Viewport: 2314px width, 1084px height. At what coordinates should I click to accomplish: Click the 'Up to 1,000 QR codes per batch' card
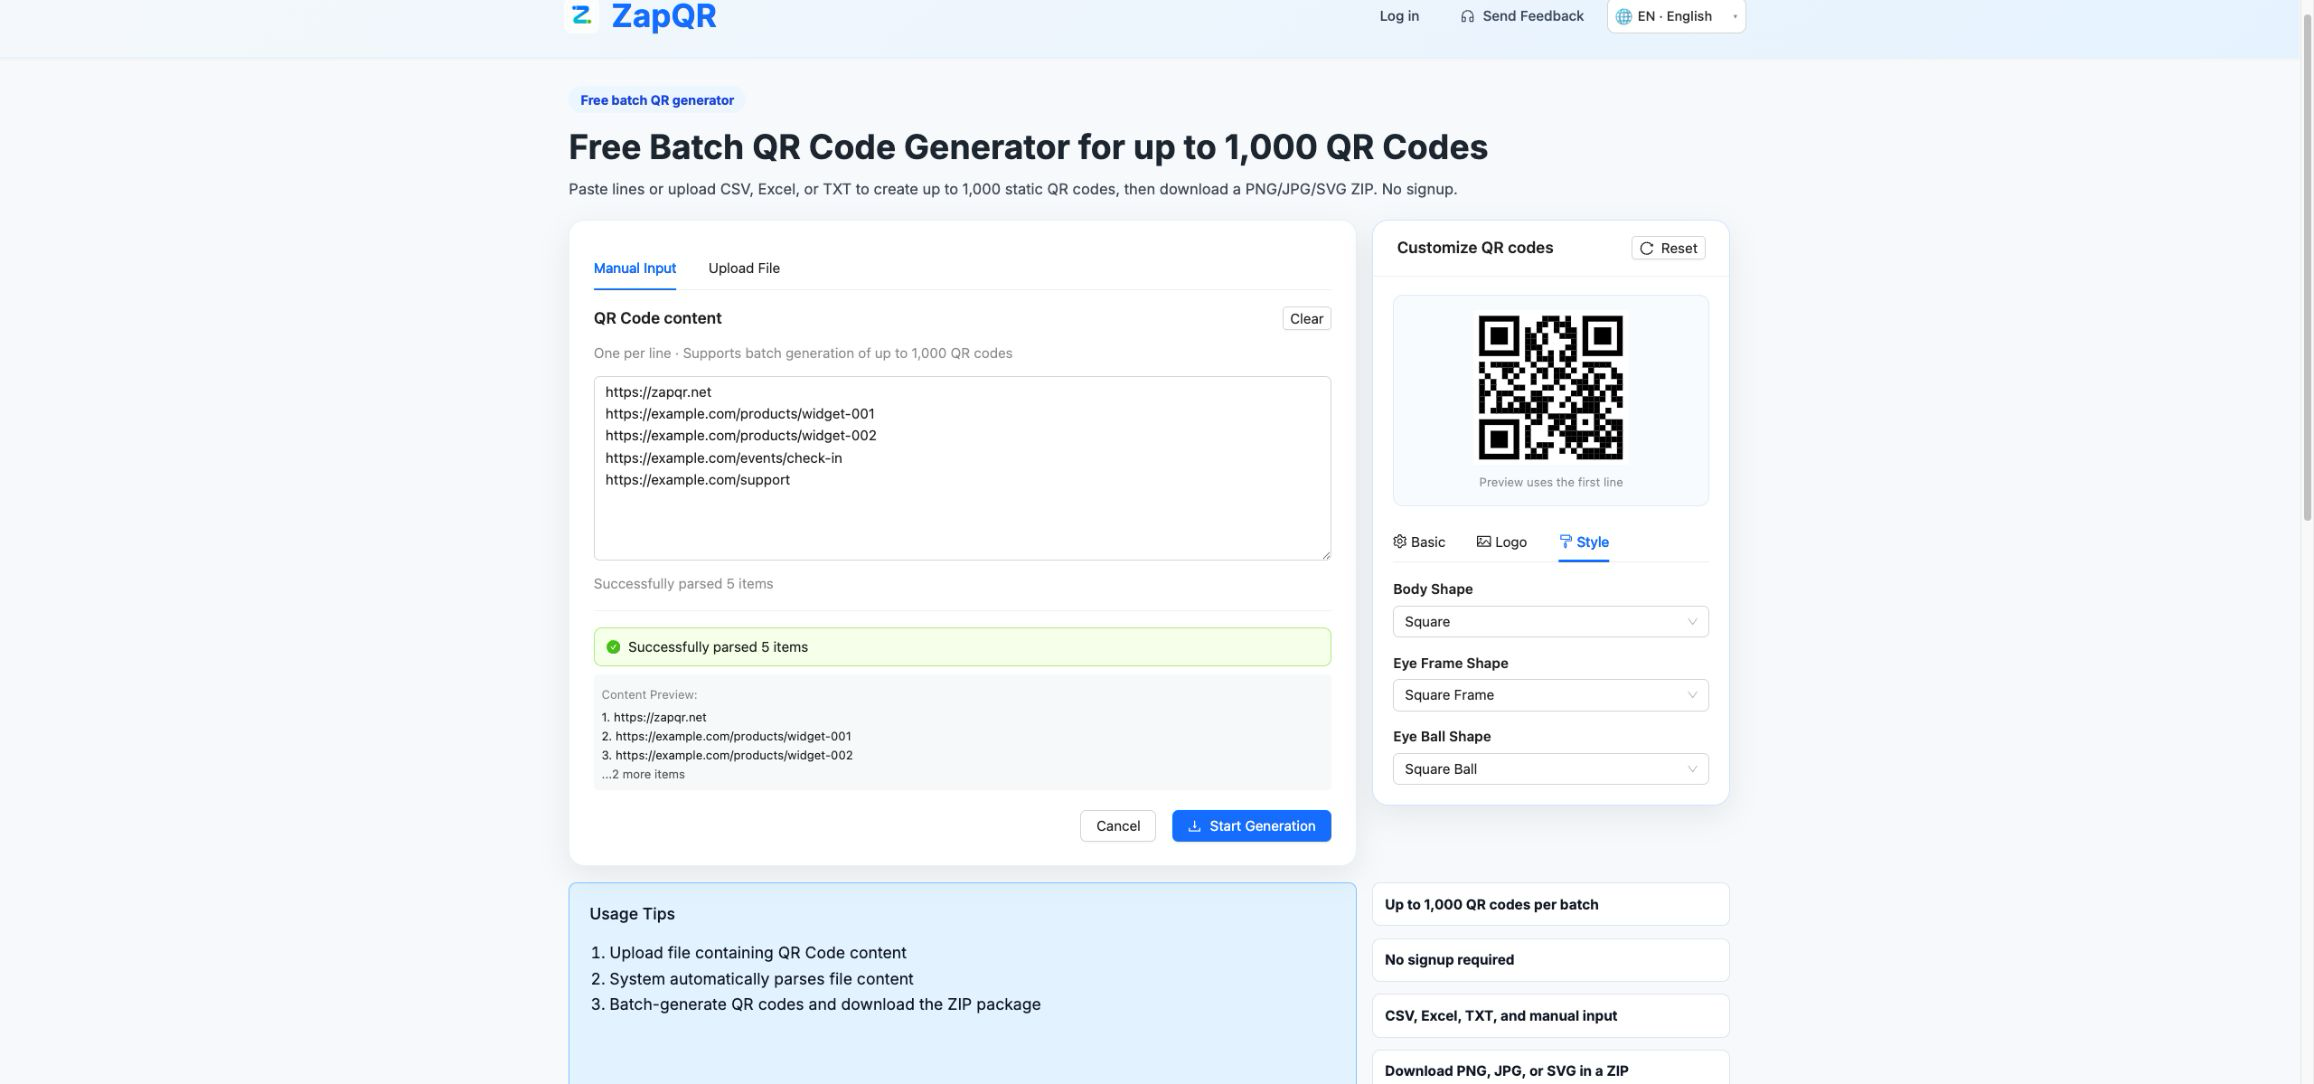(x=1550, y=904)
